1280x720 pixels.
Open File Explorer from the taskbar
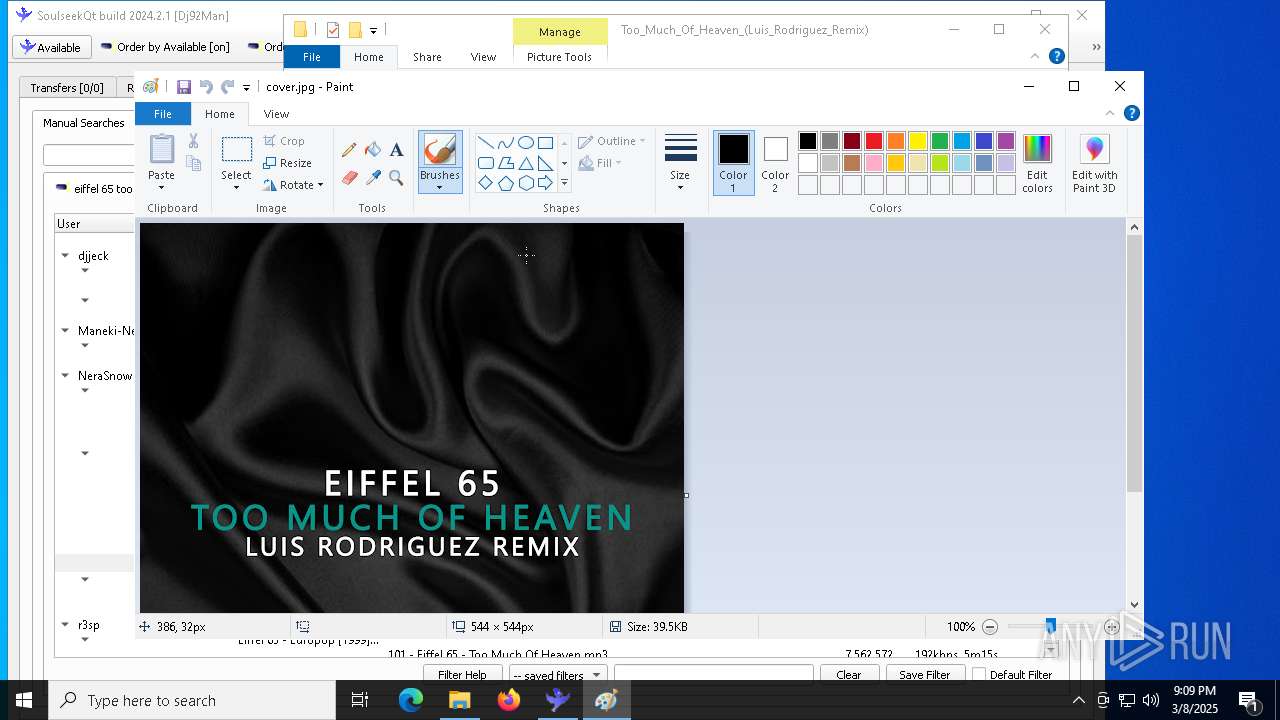(x=460, y=700)
